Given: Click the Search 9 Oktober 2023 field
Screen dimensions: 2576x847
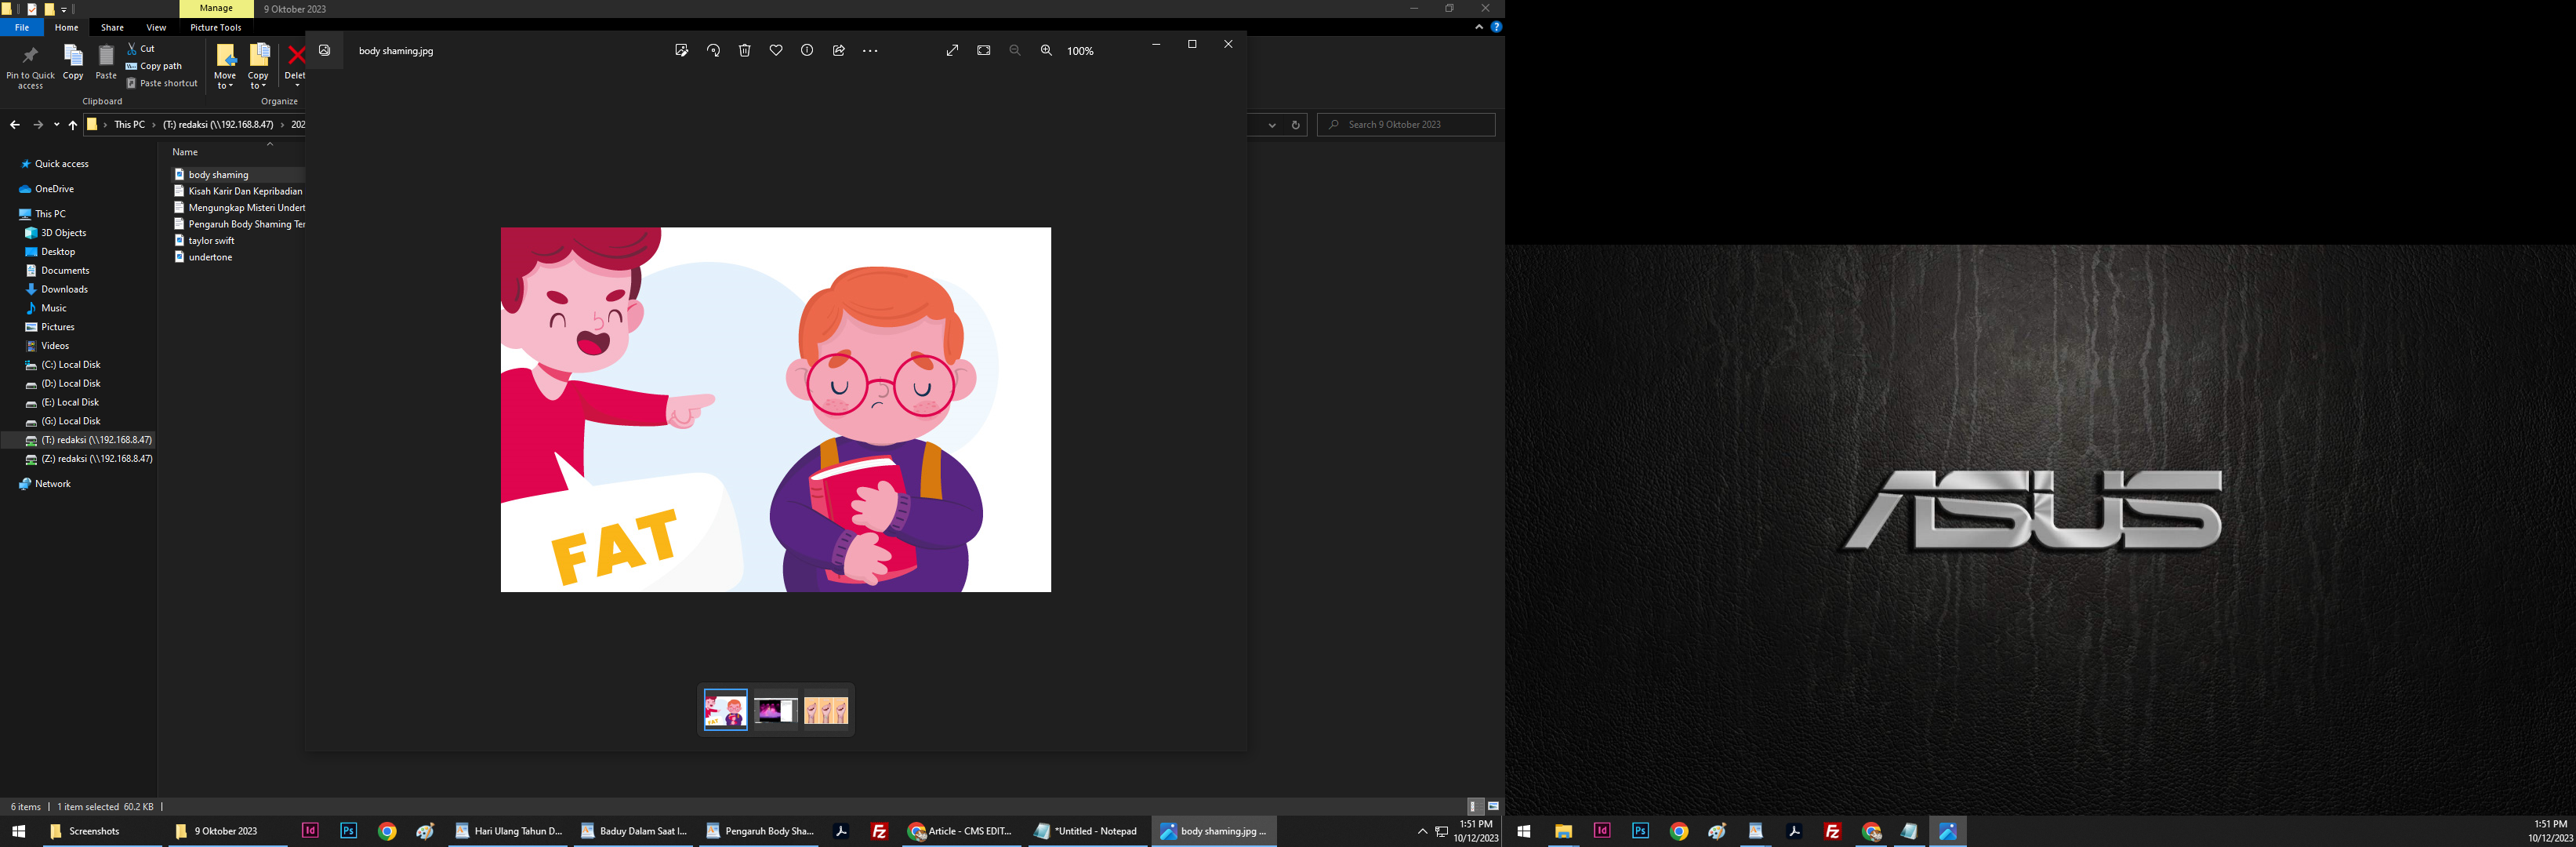Looking at the screenshot, I should (1406, 125).
